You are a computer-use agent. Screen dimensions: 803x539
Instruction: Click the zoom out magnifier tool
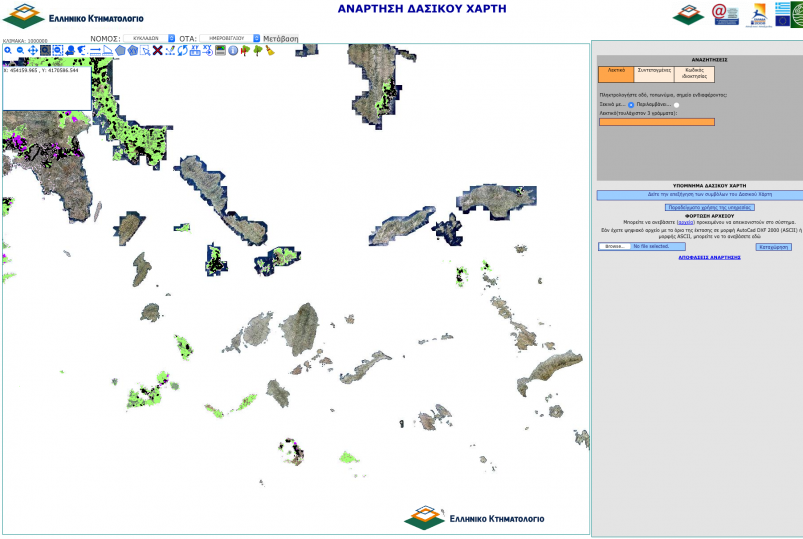coord(20,50)
